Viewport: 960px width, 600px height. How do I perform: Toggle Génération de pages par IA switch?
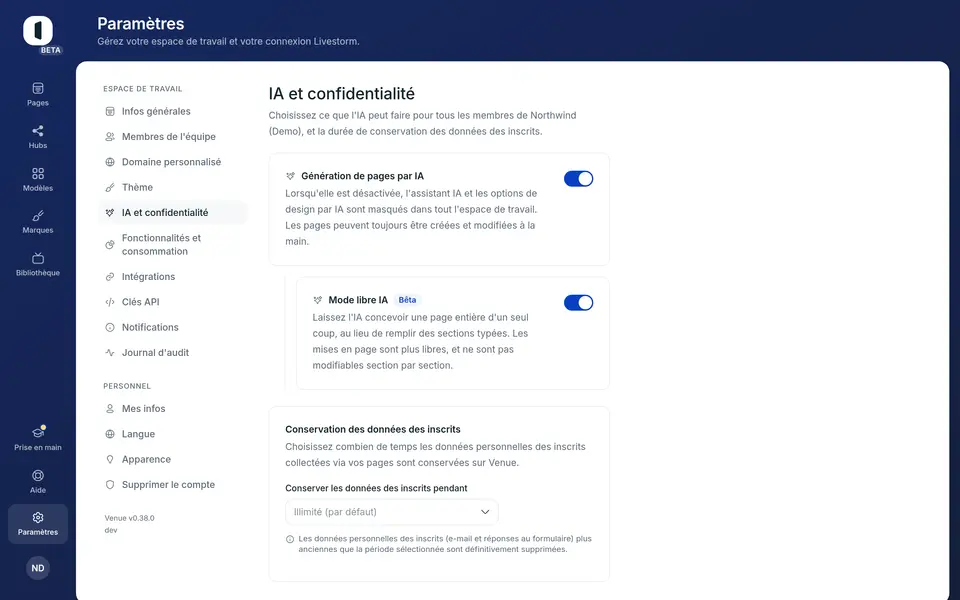coord(579,179)
